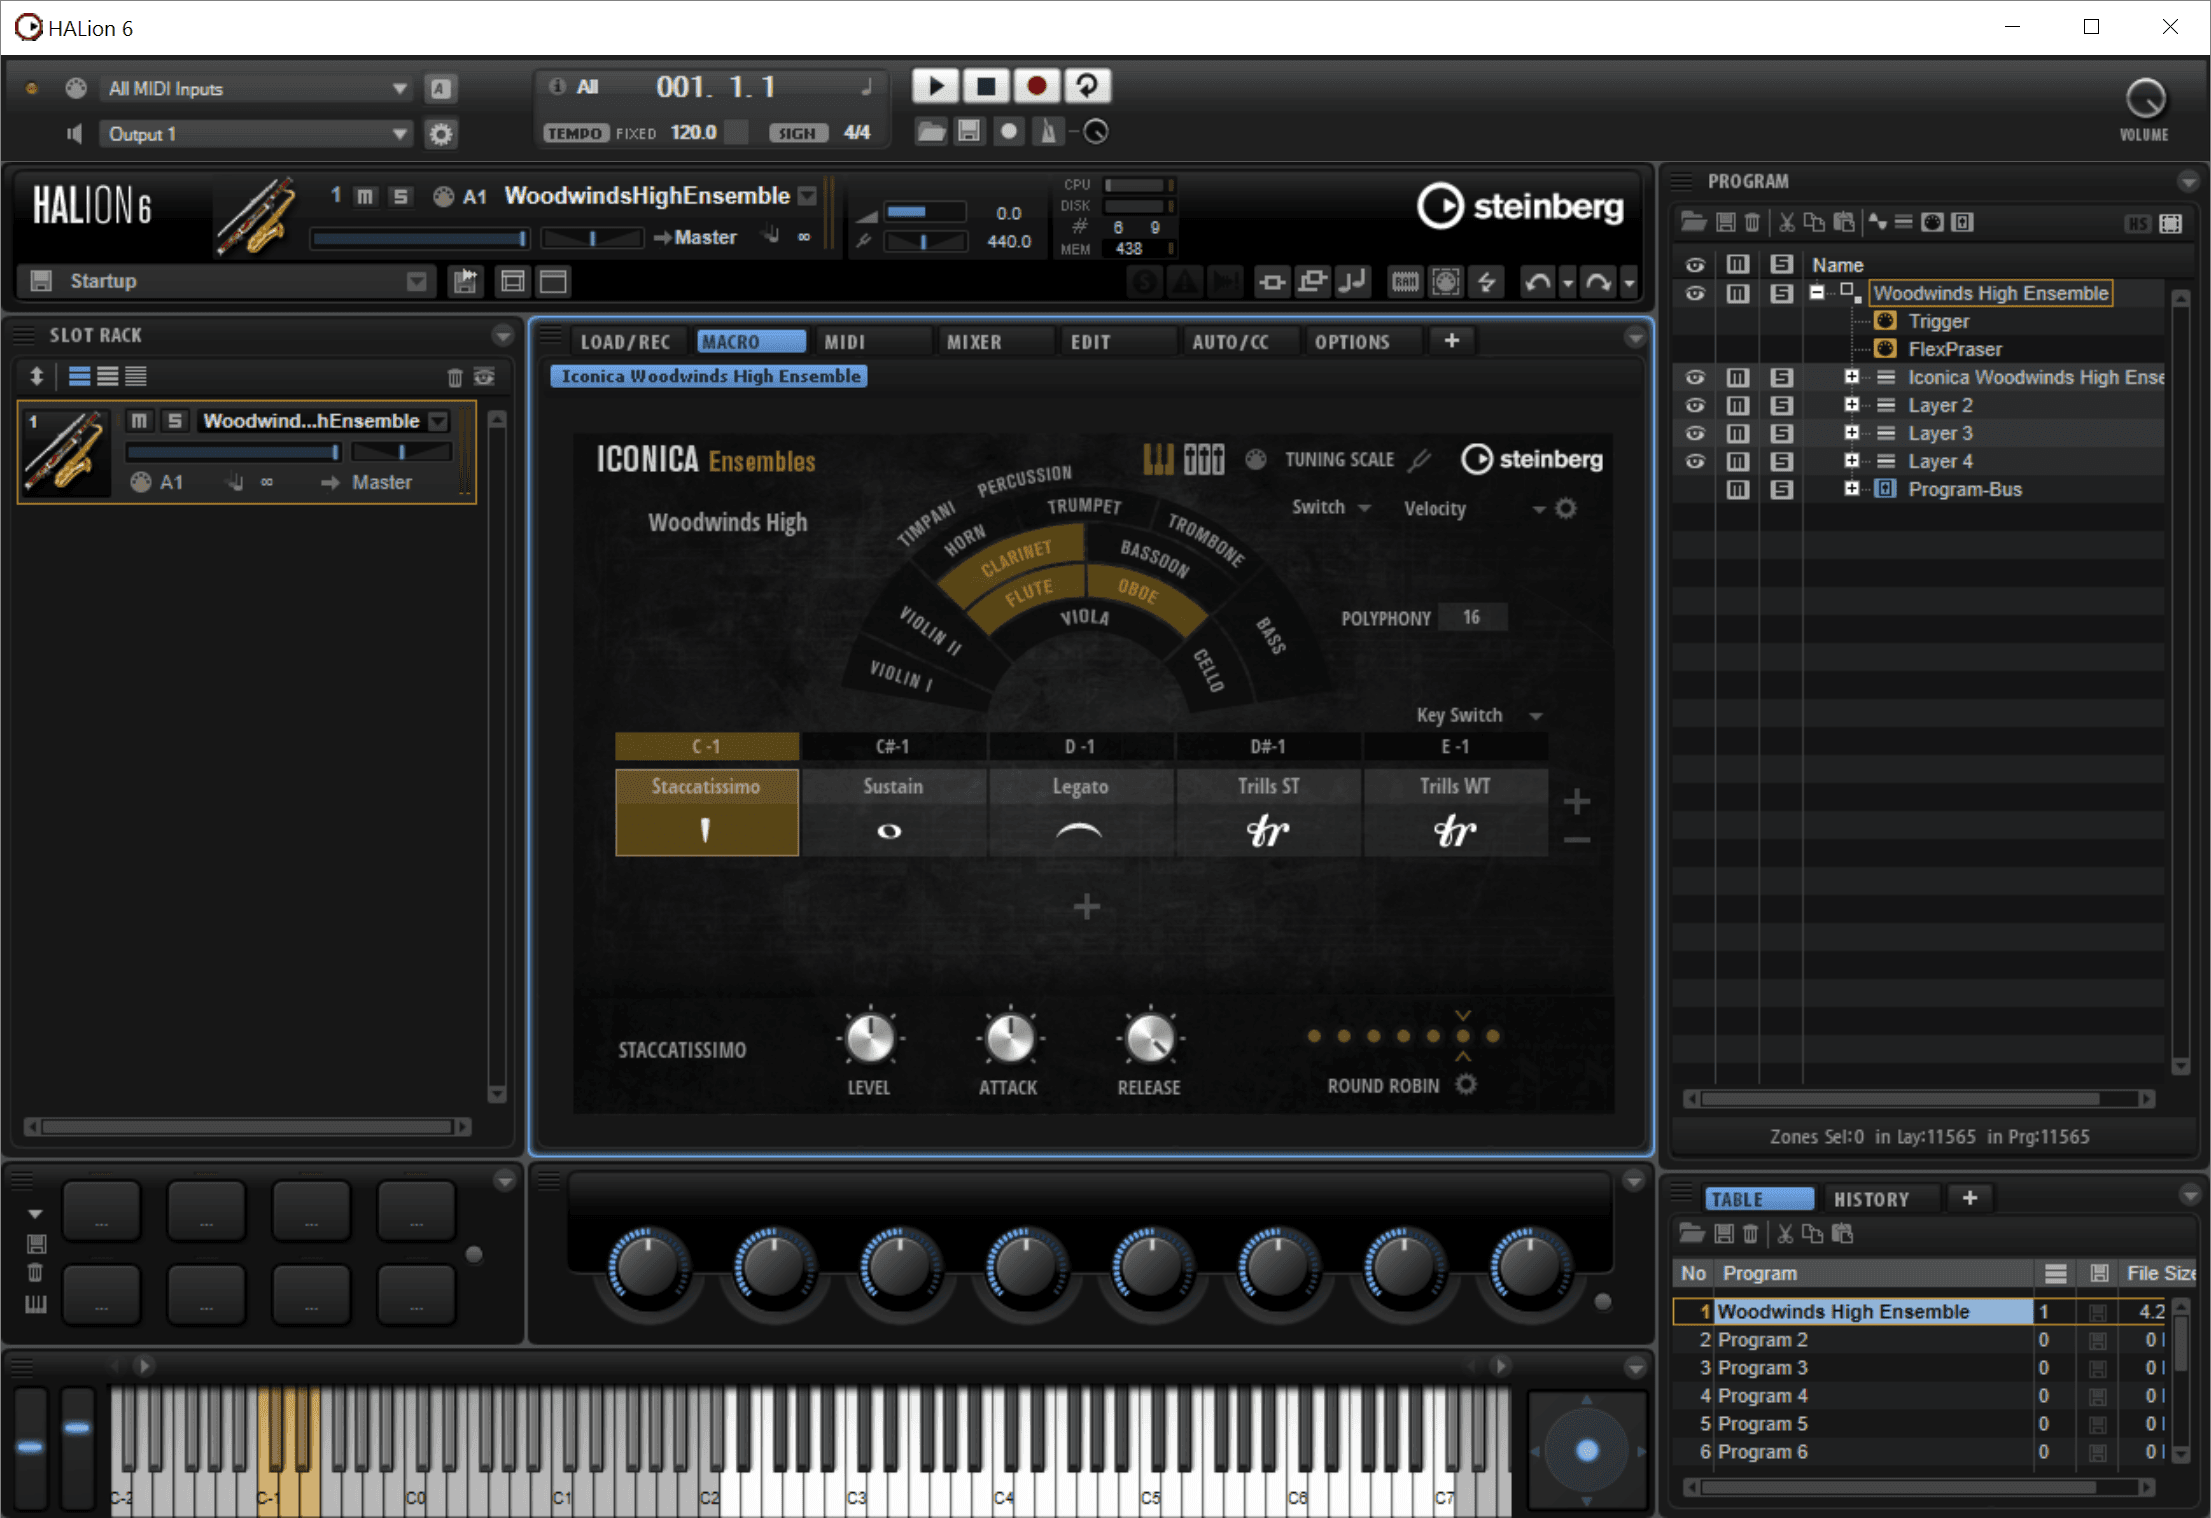
Task: Click the Record transport button
Action: 1036,86
